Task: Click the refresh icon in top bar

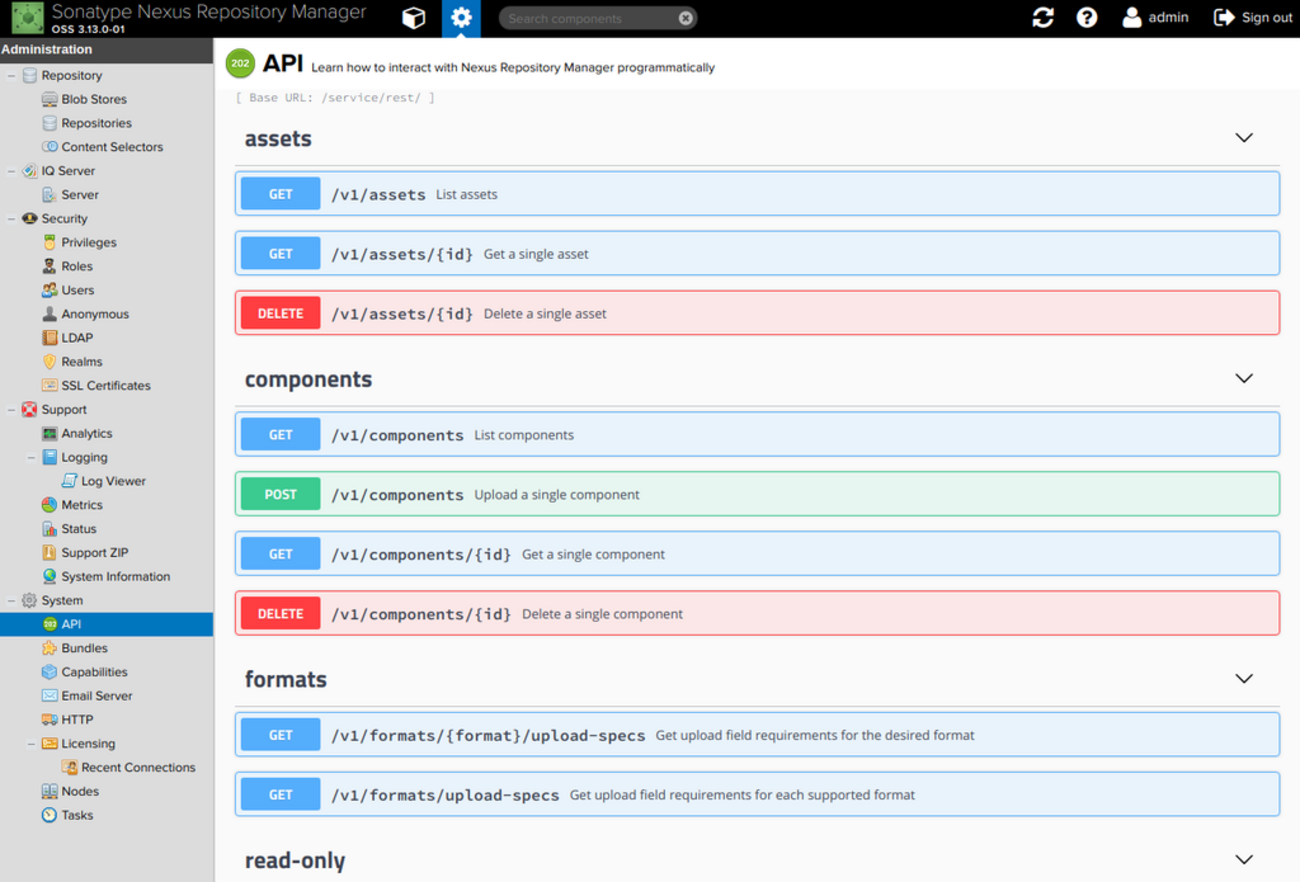Action: click(x=1043, y=18)
